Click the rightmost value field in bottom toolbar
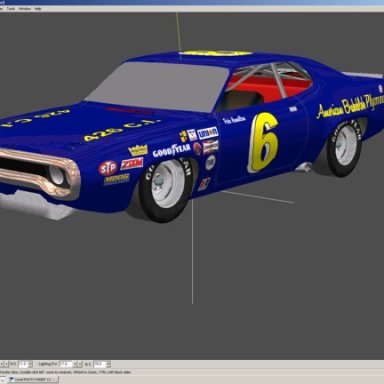The height and width of the screenshot is (384, 384). [x=100, y=364]
